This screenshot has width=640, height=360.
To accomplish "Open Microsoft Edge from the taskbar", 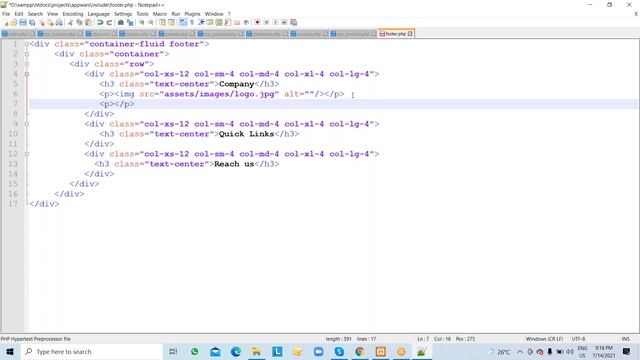I will tap(236, 351).
